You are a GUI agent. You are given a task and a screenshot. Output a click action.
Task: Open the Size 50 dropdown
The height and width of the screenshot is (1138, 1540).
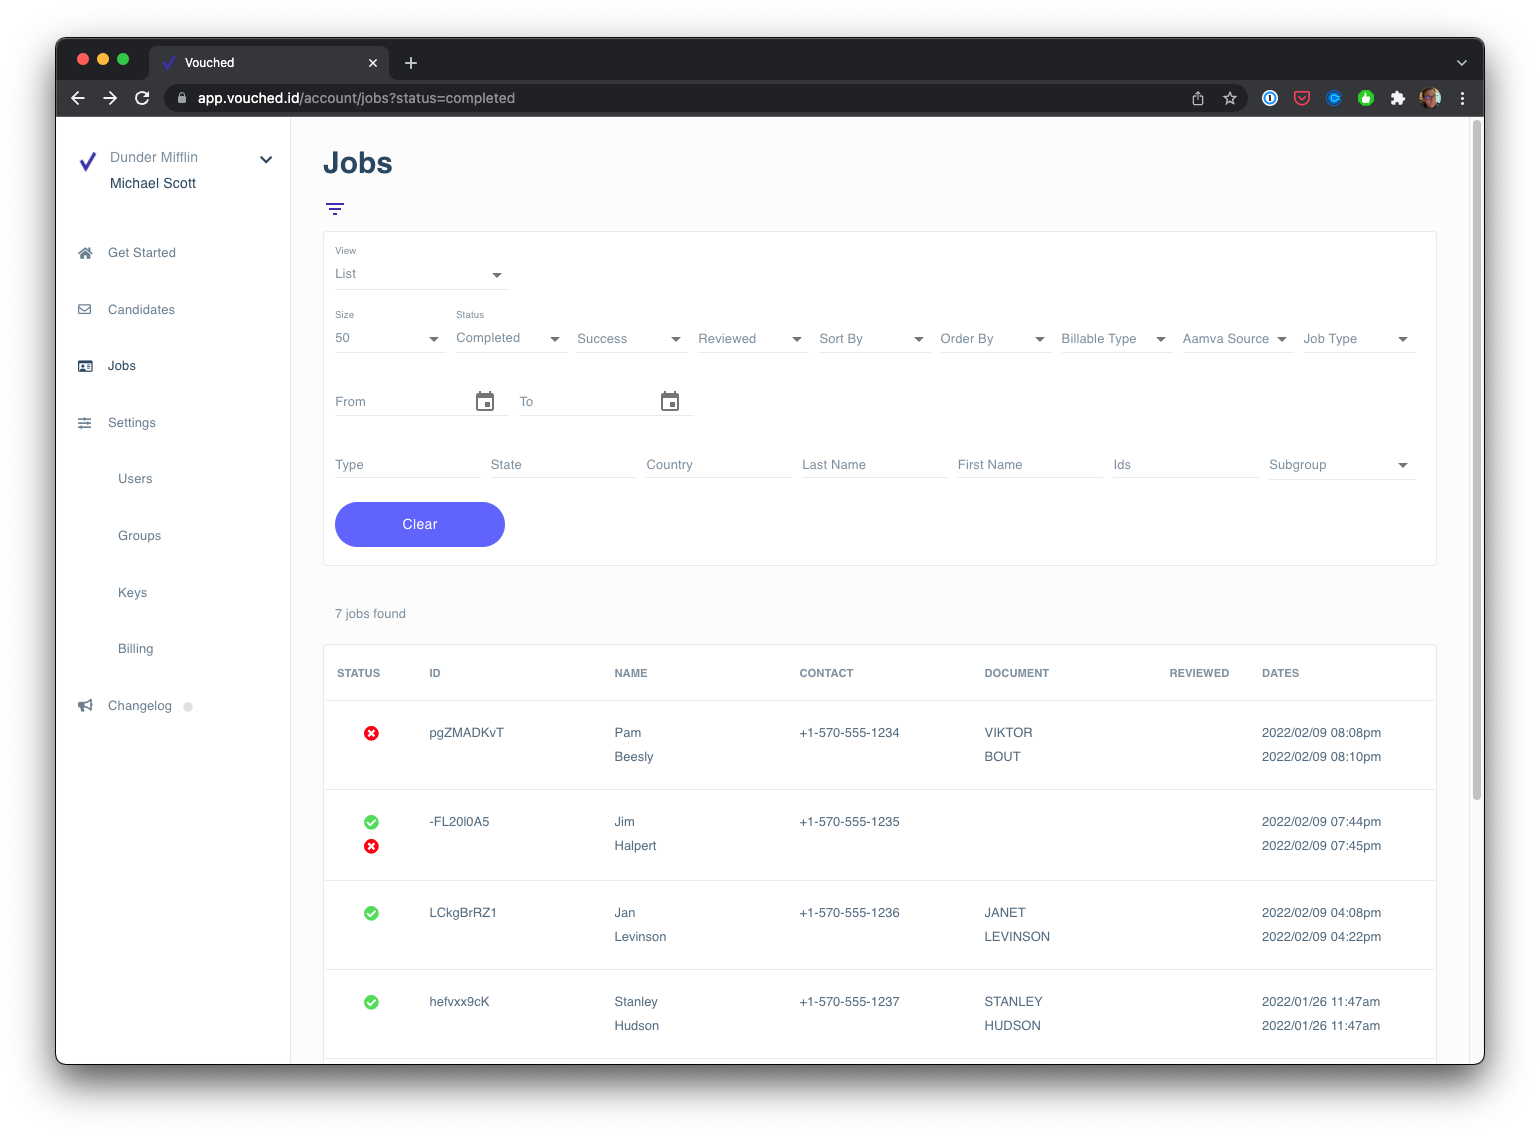pyautogui.click(x=390, y=338)
